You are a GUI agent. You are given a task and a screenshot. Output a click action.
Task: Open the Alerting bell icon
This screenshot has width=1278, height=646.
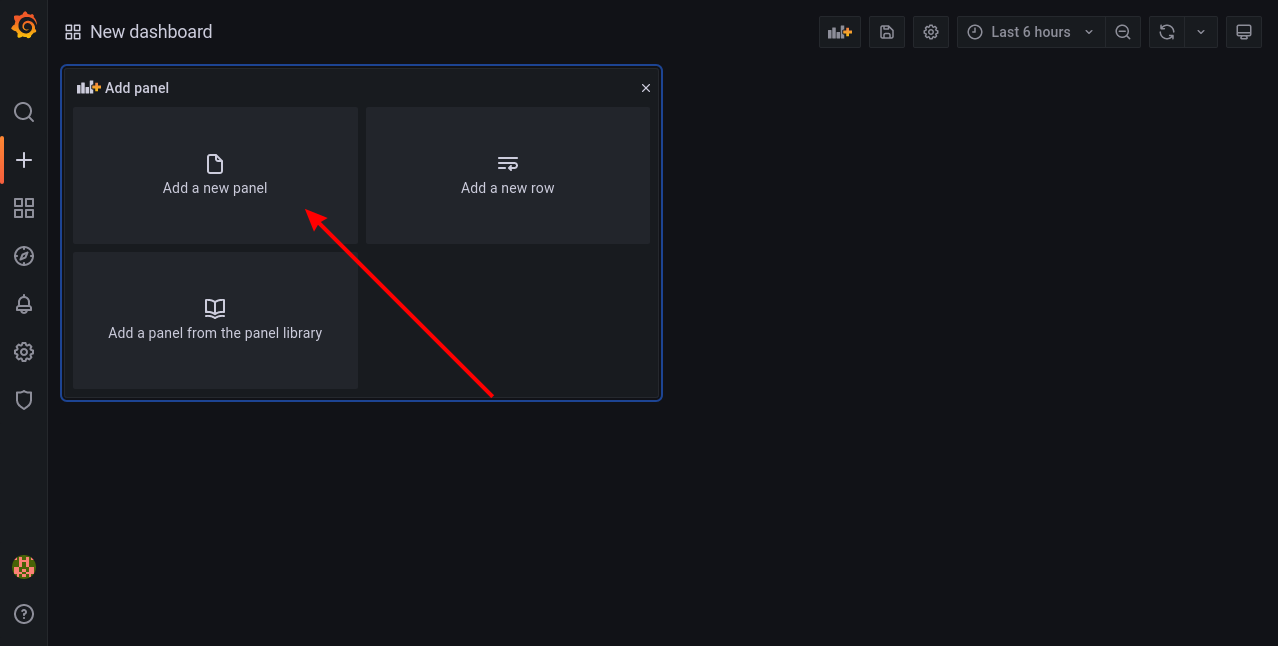point(24,304)
